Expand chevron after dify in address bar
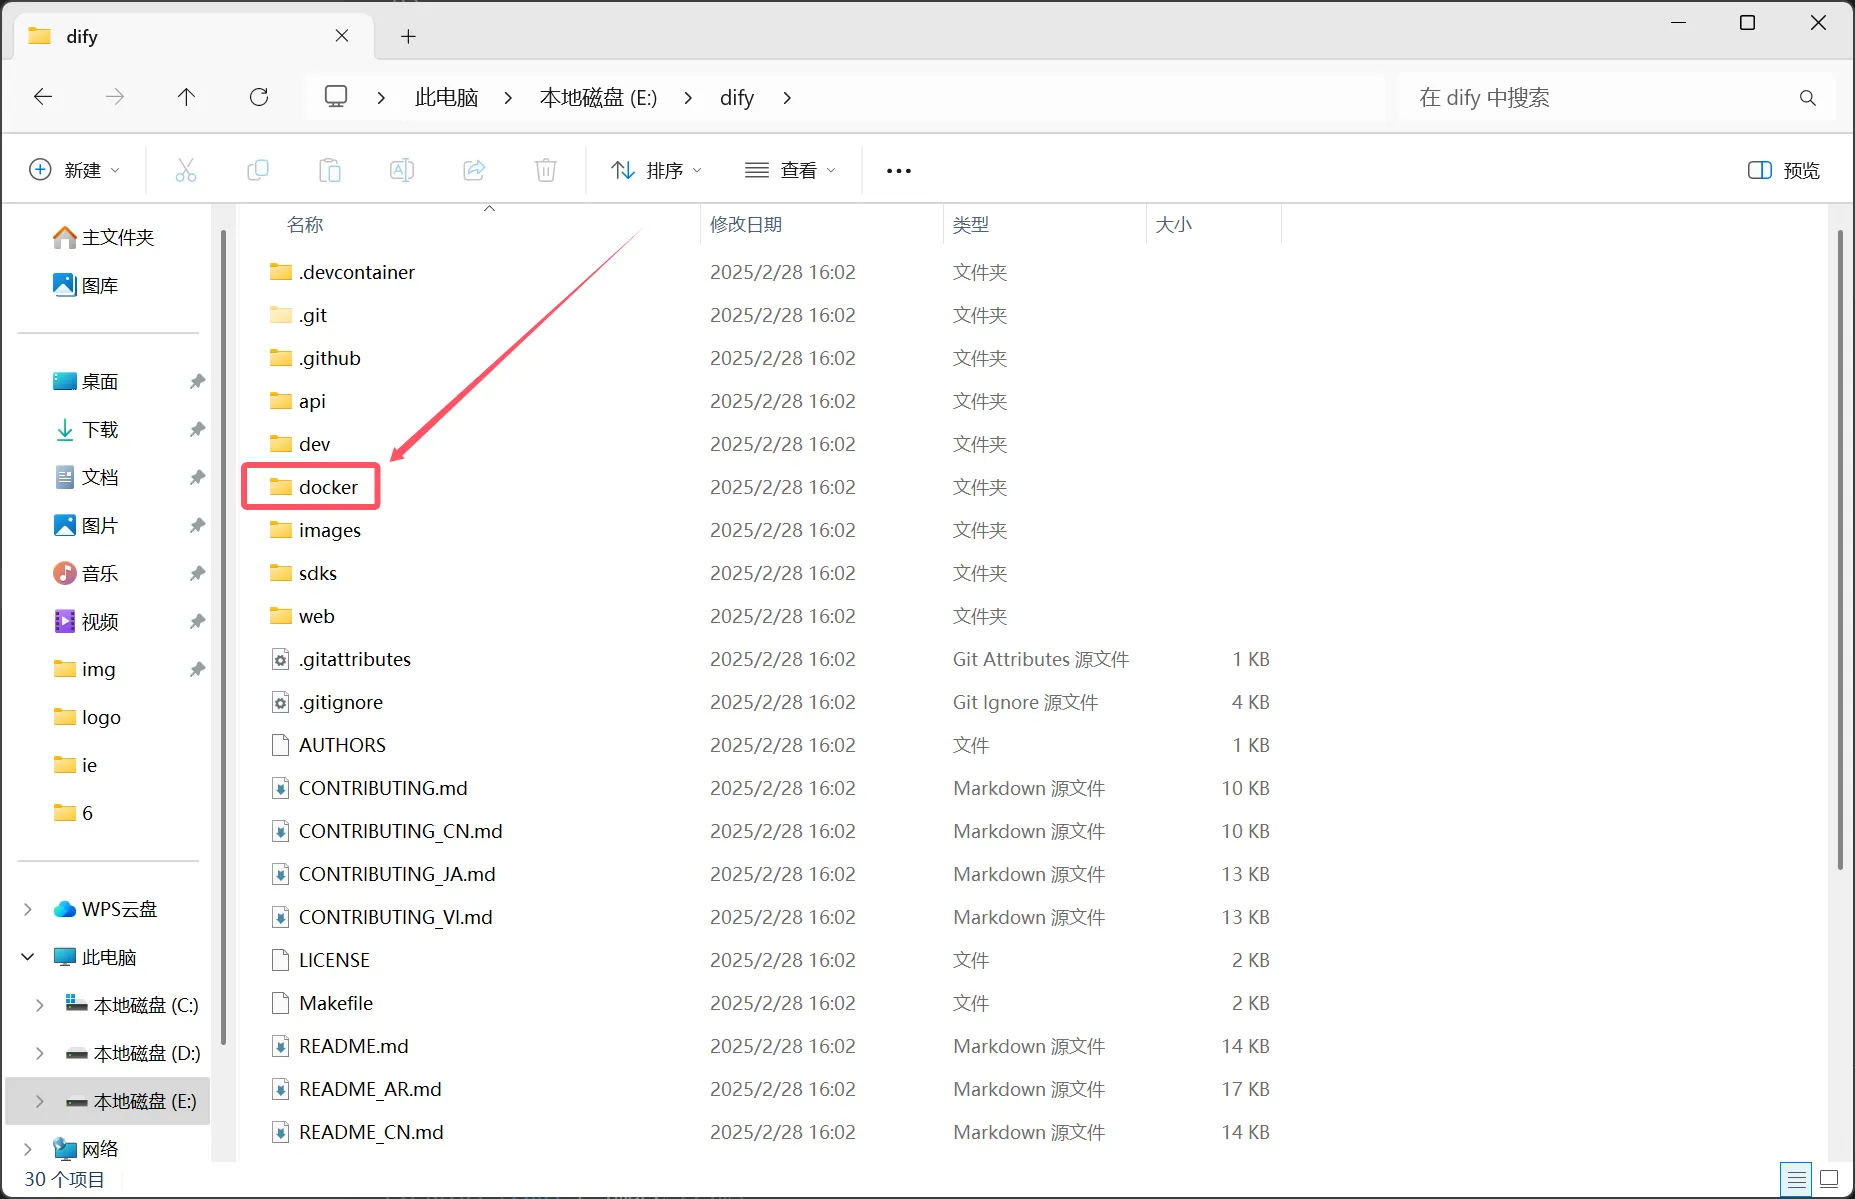The width and height of the screenshot is (1855, 1199). (x=787, y=97)
